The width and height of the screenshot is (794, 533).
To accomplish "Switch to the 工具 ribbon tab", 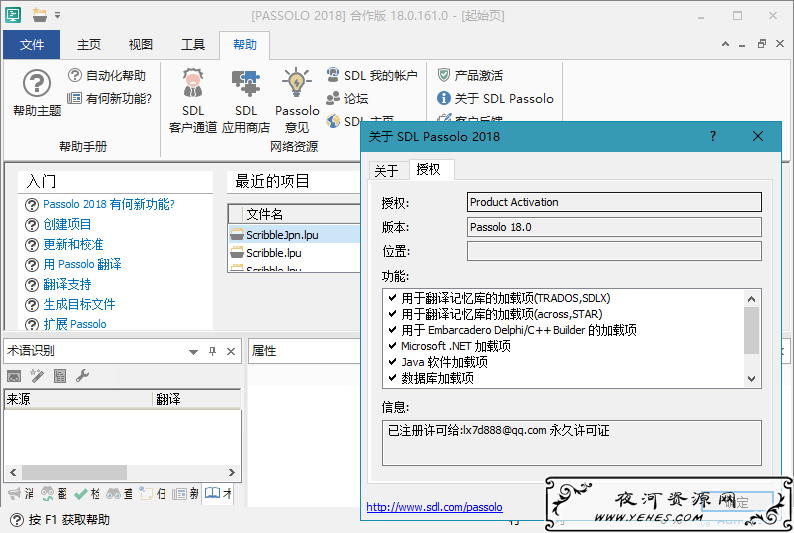I will (193, 45).
